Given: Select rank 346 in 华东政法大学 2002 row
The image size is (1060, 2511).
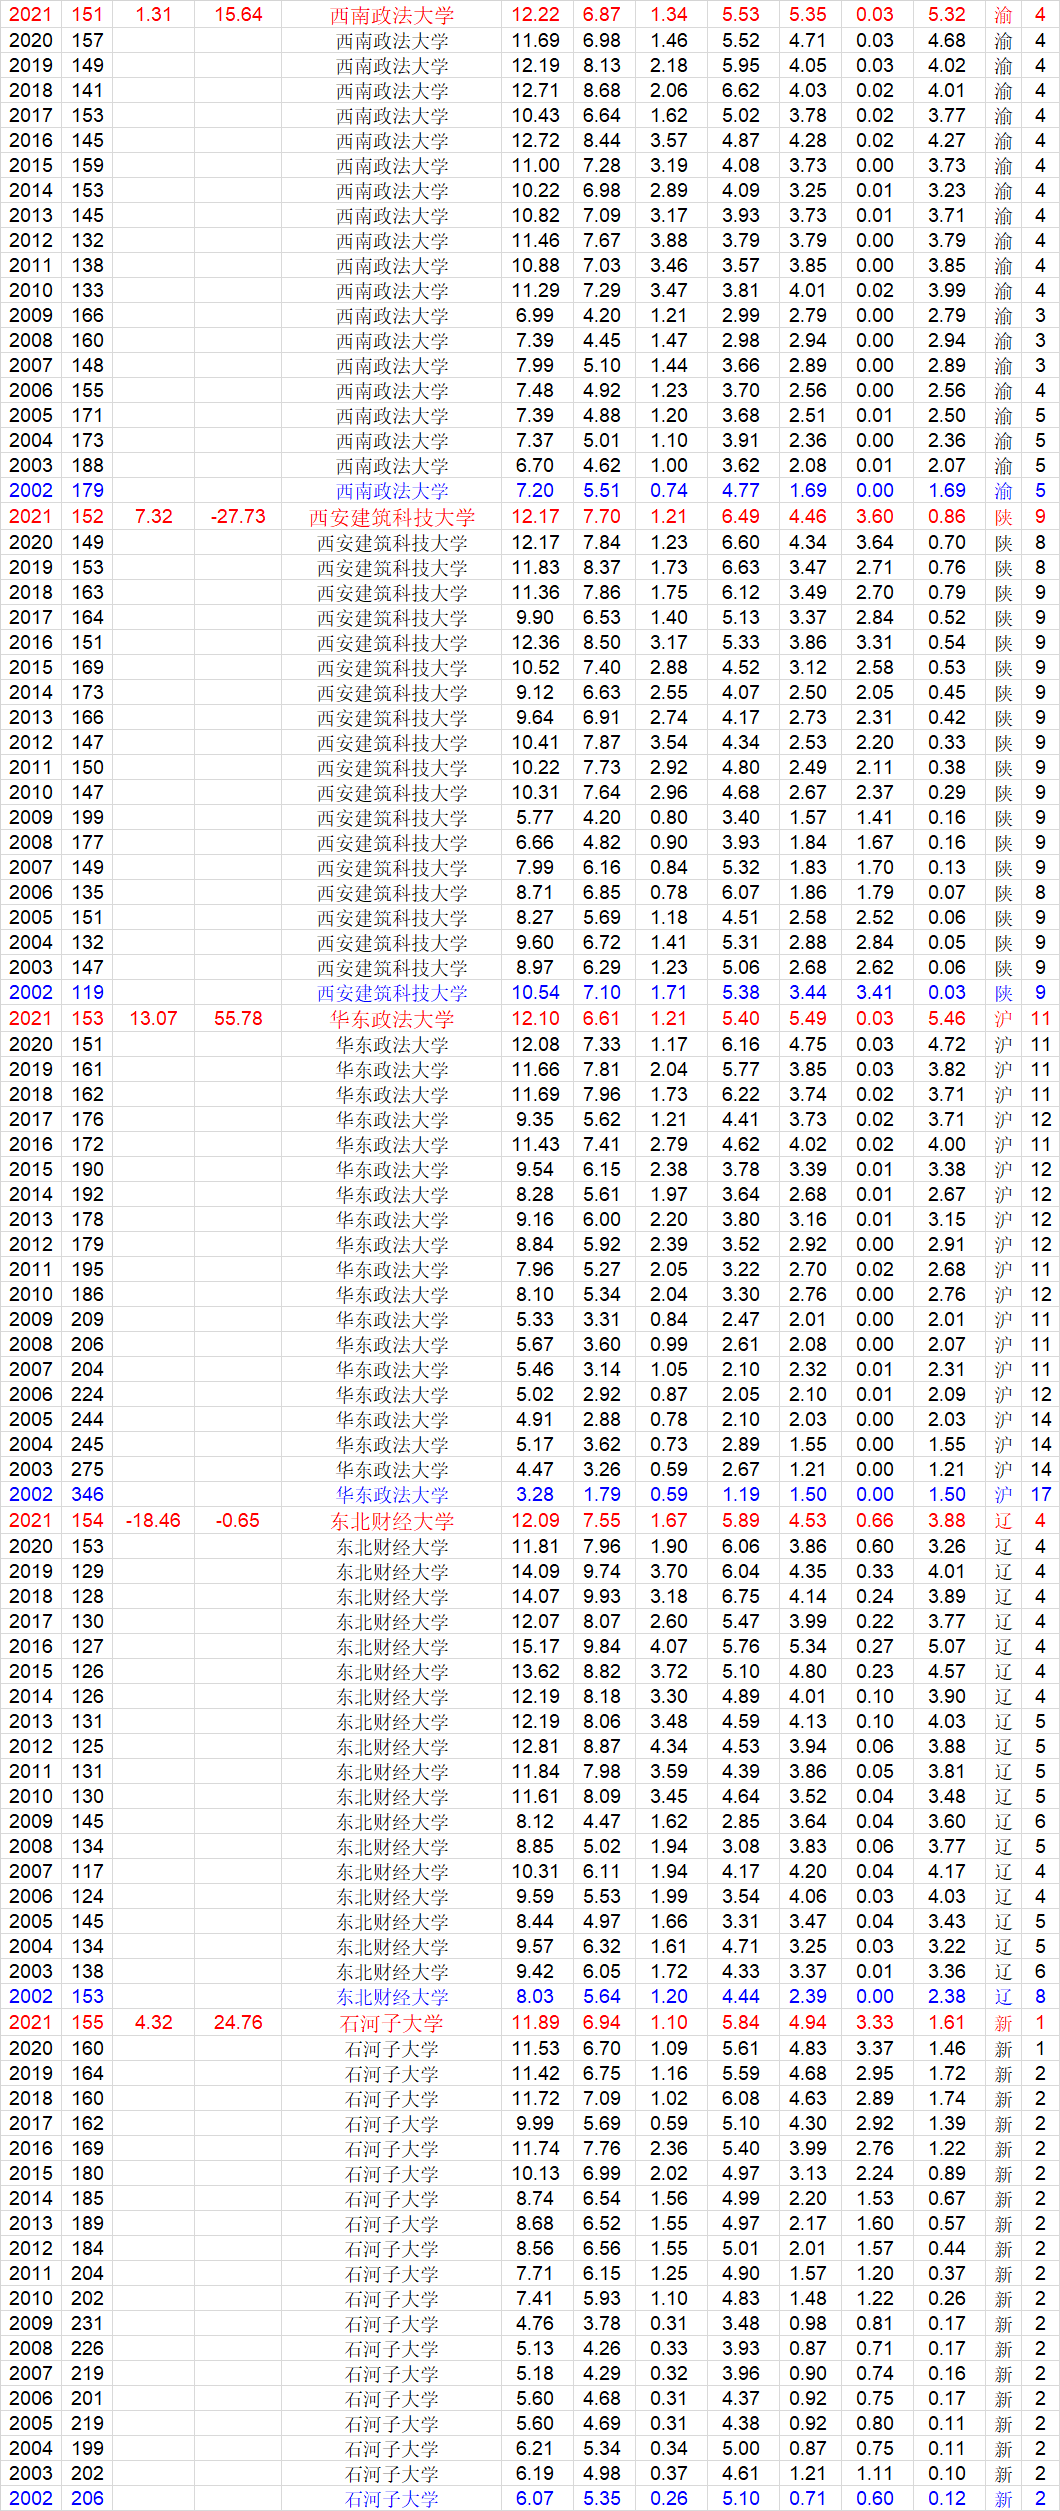Looking at the screenshot, I should pyautogui.click(x=87, y=1495).
